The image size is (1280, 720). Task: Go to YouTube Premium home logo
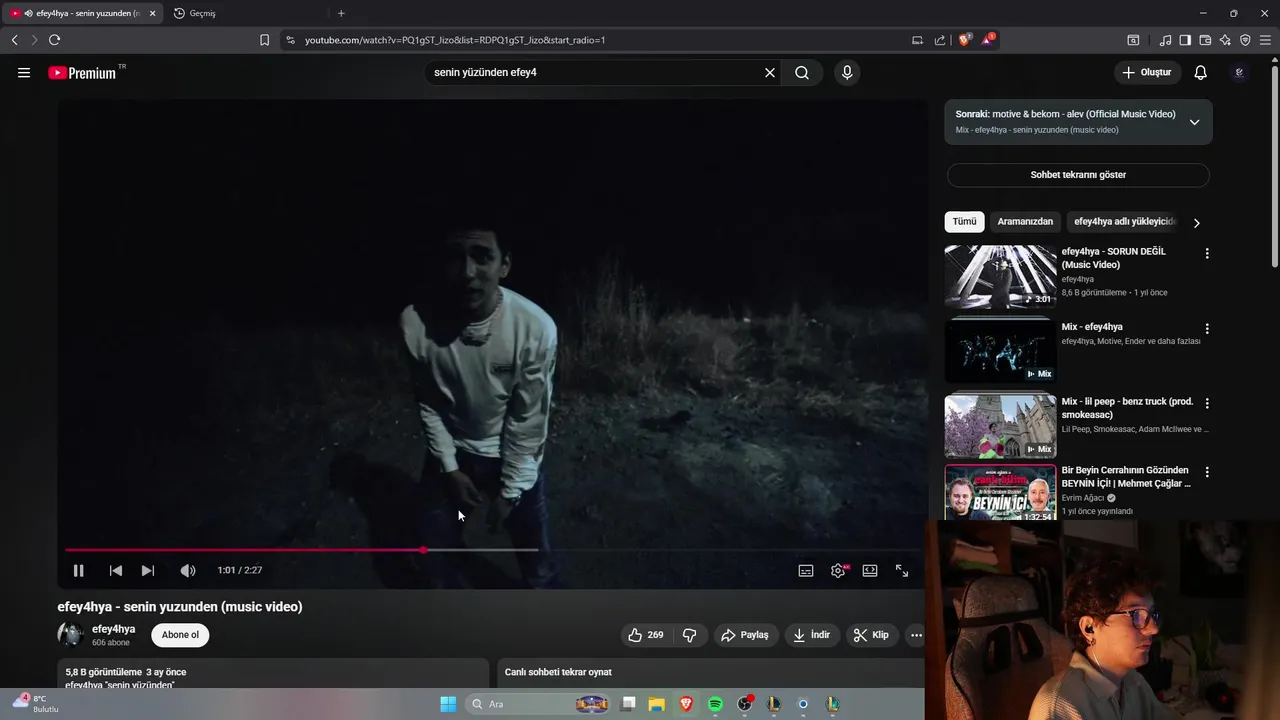[82, 73]
